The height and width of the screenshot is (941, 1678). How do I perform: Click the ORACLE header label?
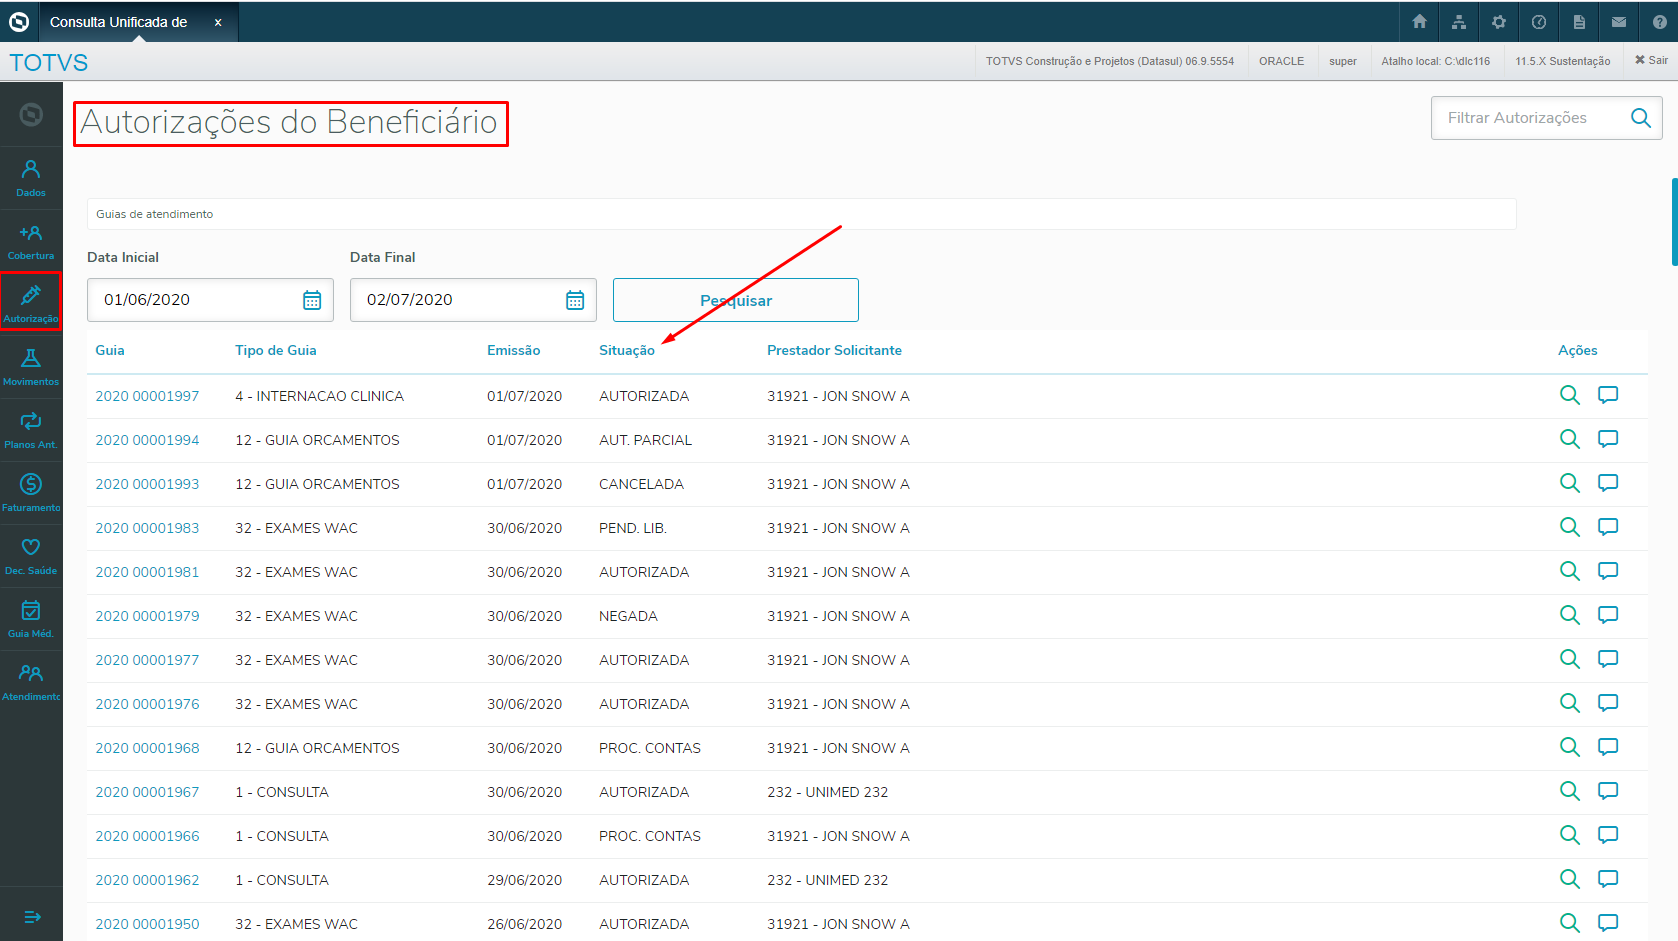1281,61
